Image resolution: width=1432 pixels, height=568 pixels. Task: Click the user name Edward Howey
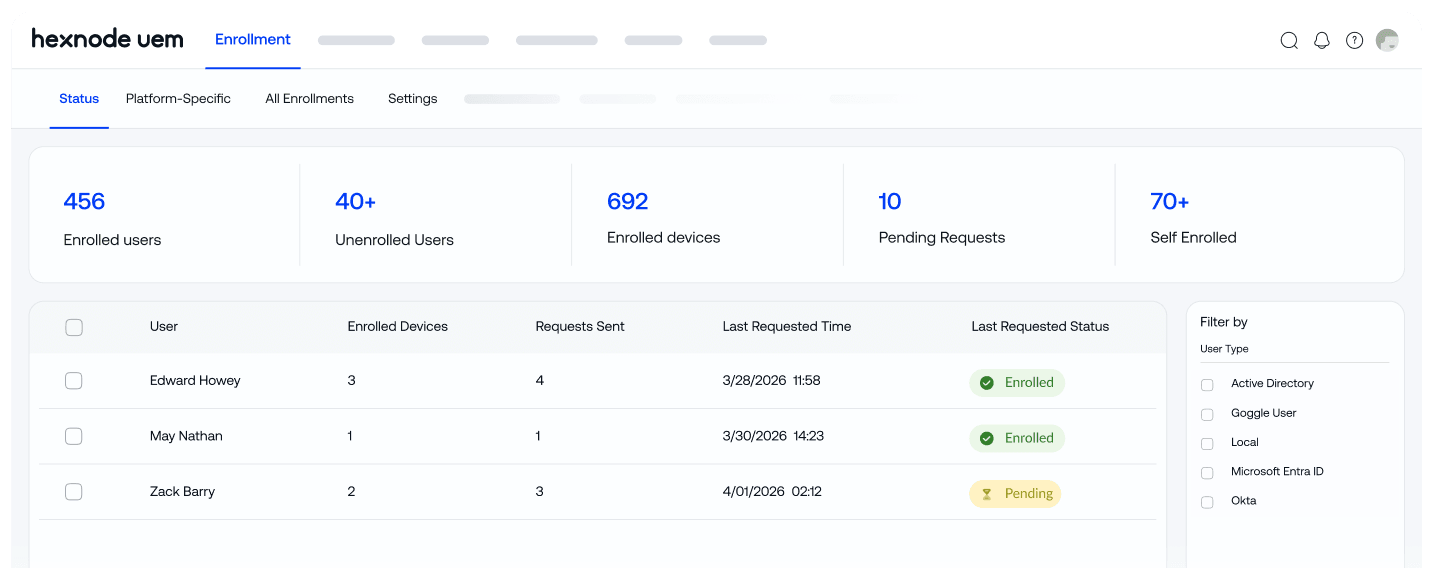(195, 380)
